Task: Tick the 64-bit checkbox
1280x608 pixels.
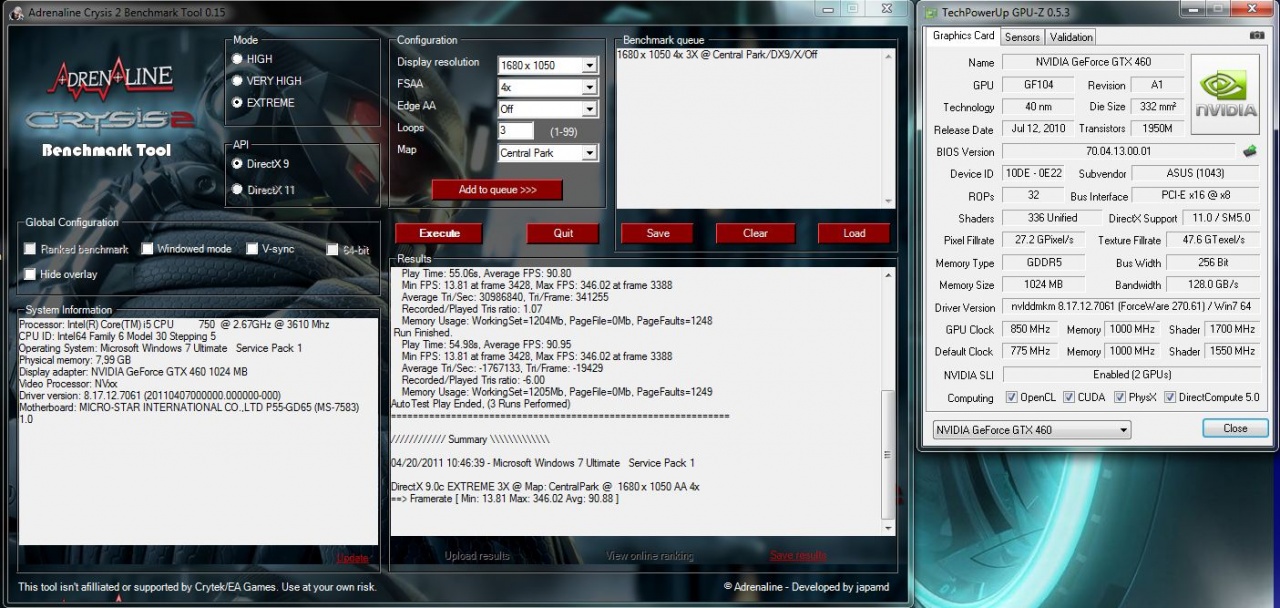Action: pyautogui.click(x=332, y=250)
